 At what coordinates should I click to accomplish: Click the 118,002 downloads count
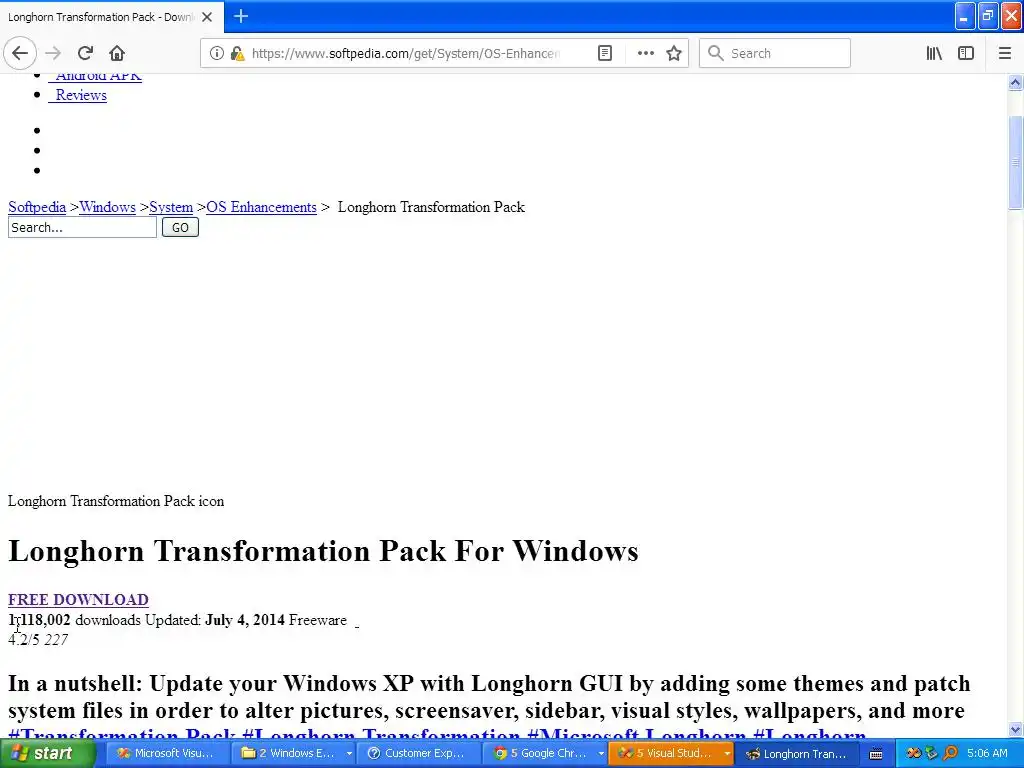(x=39, y=620)
